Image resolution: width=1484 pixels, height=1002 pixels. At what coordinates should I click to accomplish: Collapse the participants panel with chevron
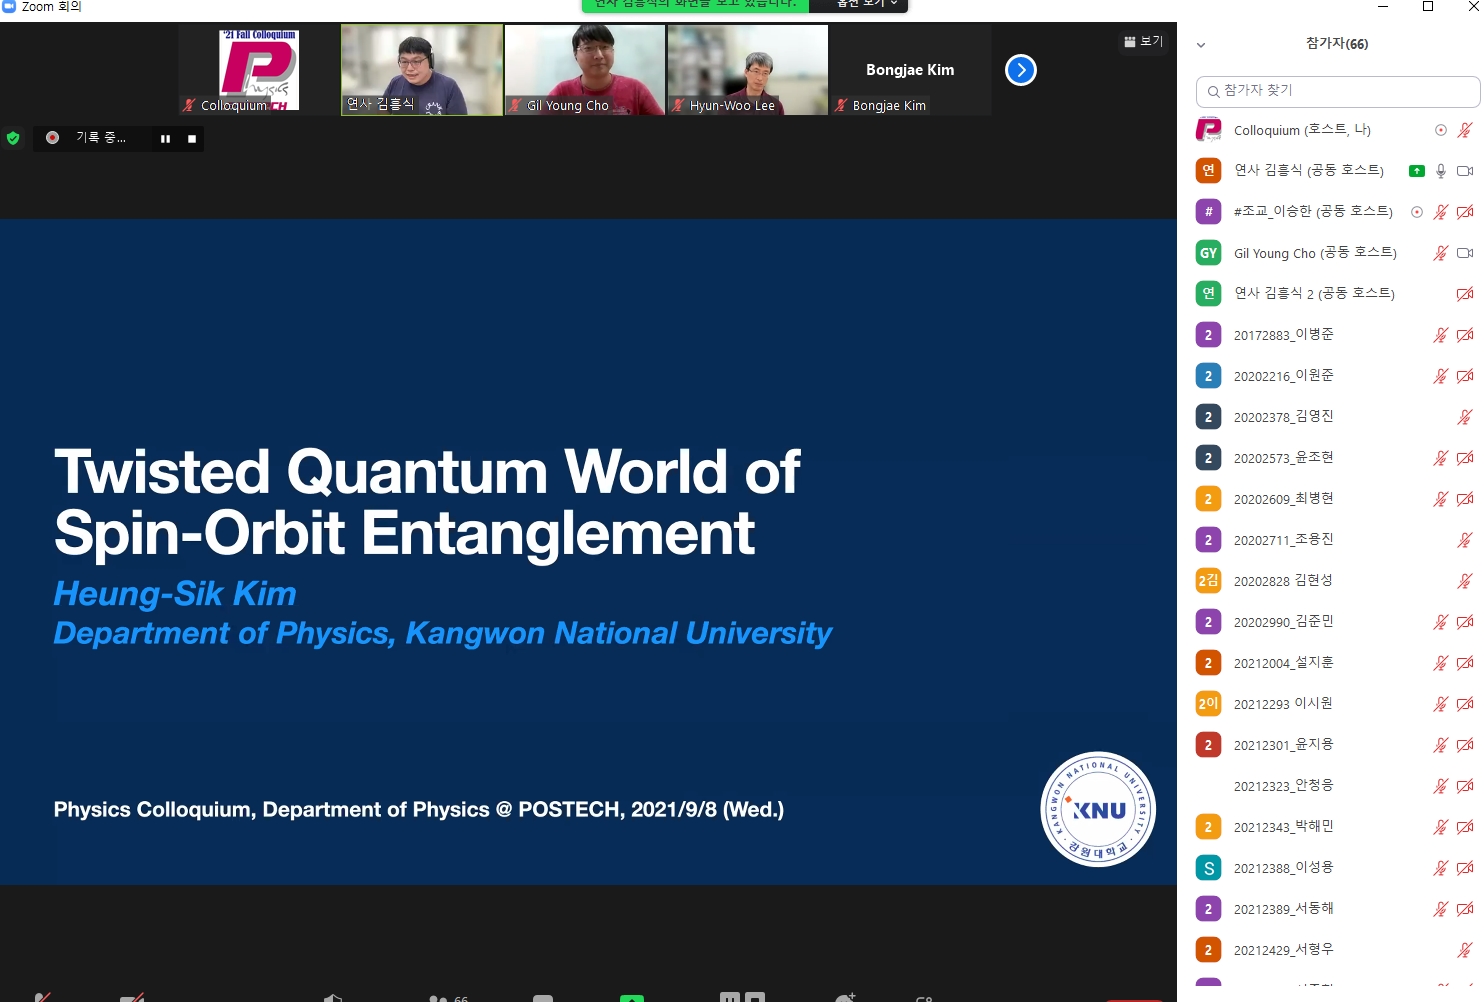[1201, 45]
